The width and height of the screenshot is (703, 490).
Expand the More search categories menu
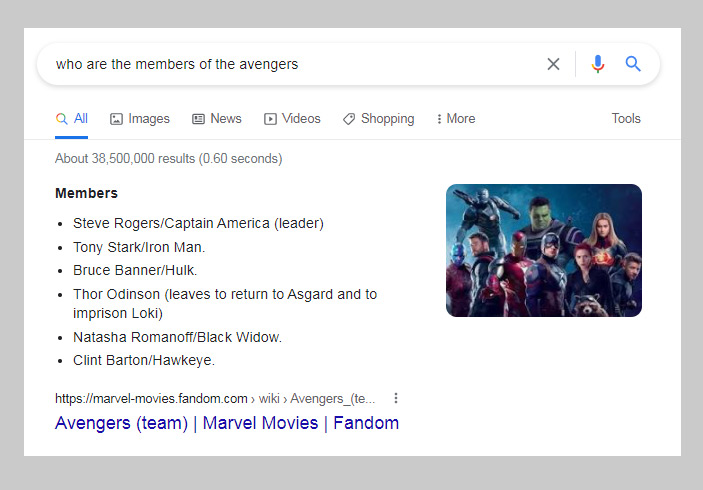pyautogui.click(x=455, y=119)
